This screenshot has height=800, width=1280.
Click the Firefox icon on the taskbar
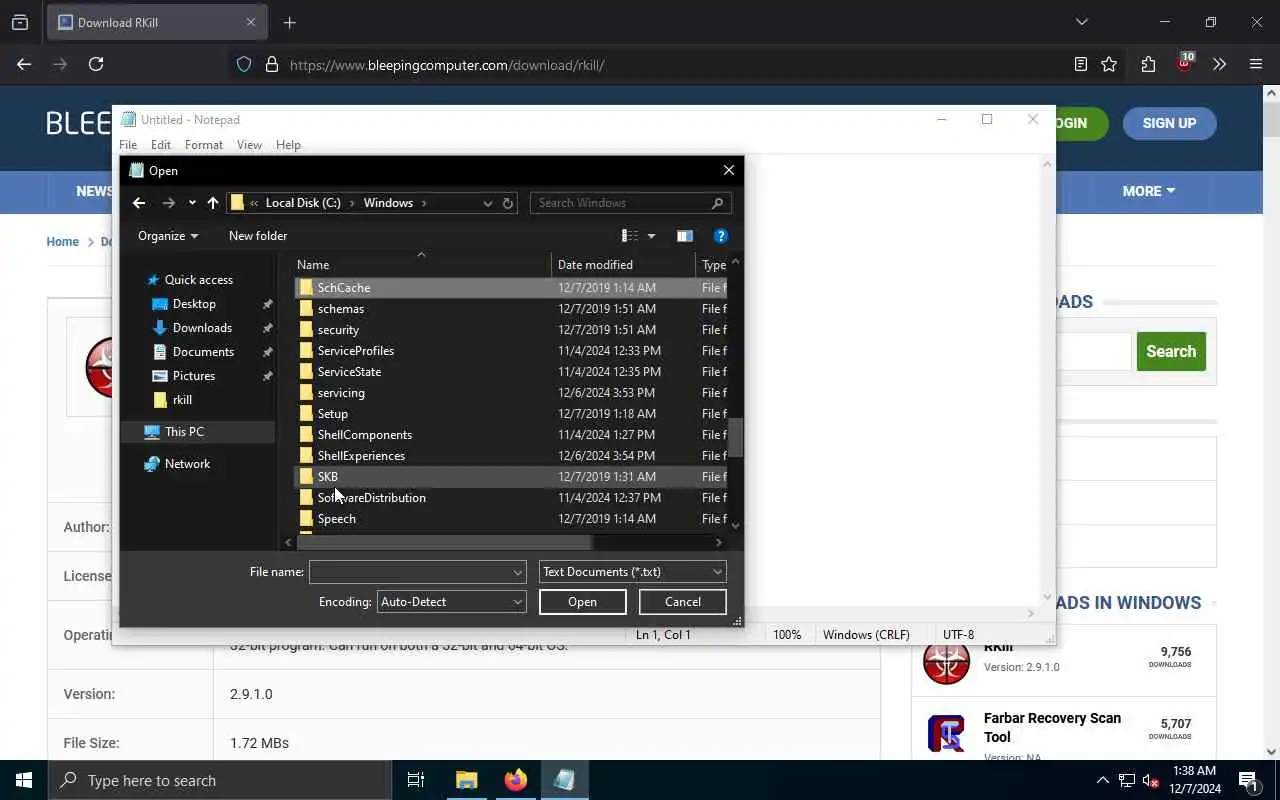pyautogui.click(x=516, y=780)
